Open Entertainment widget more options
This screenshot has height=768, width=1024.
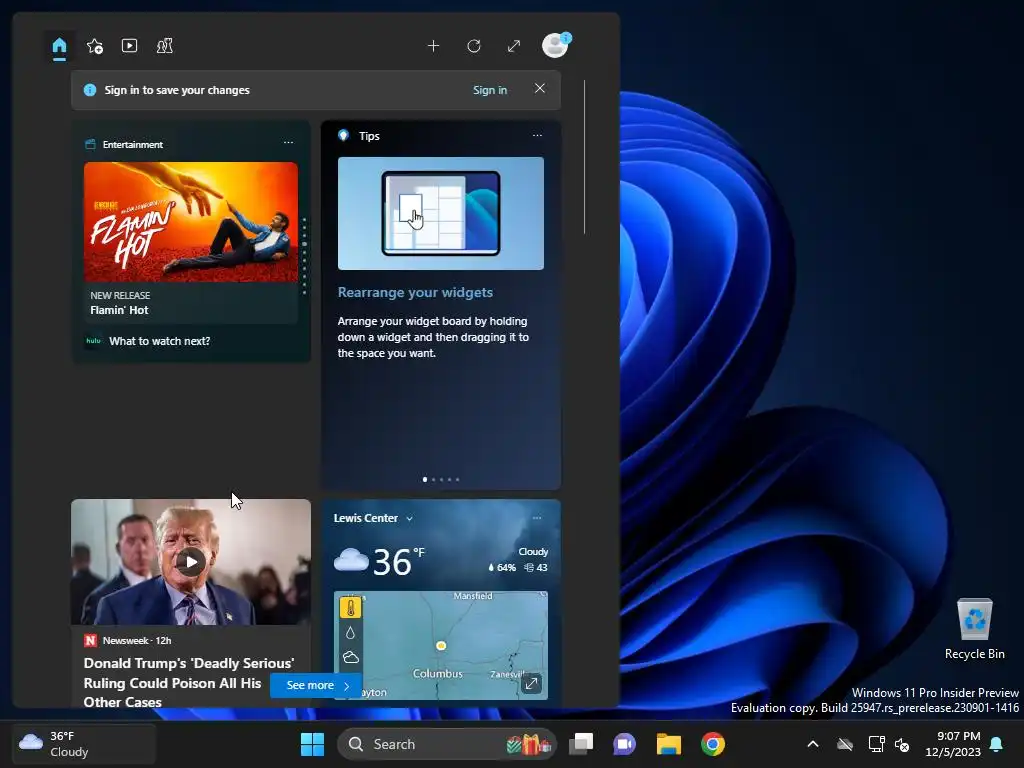click(x=288, y=142)
